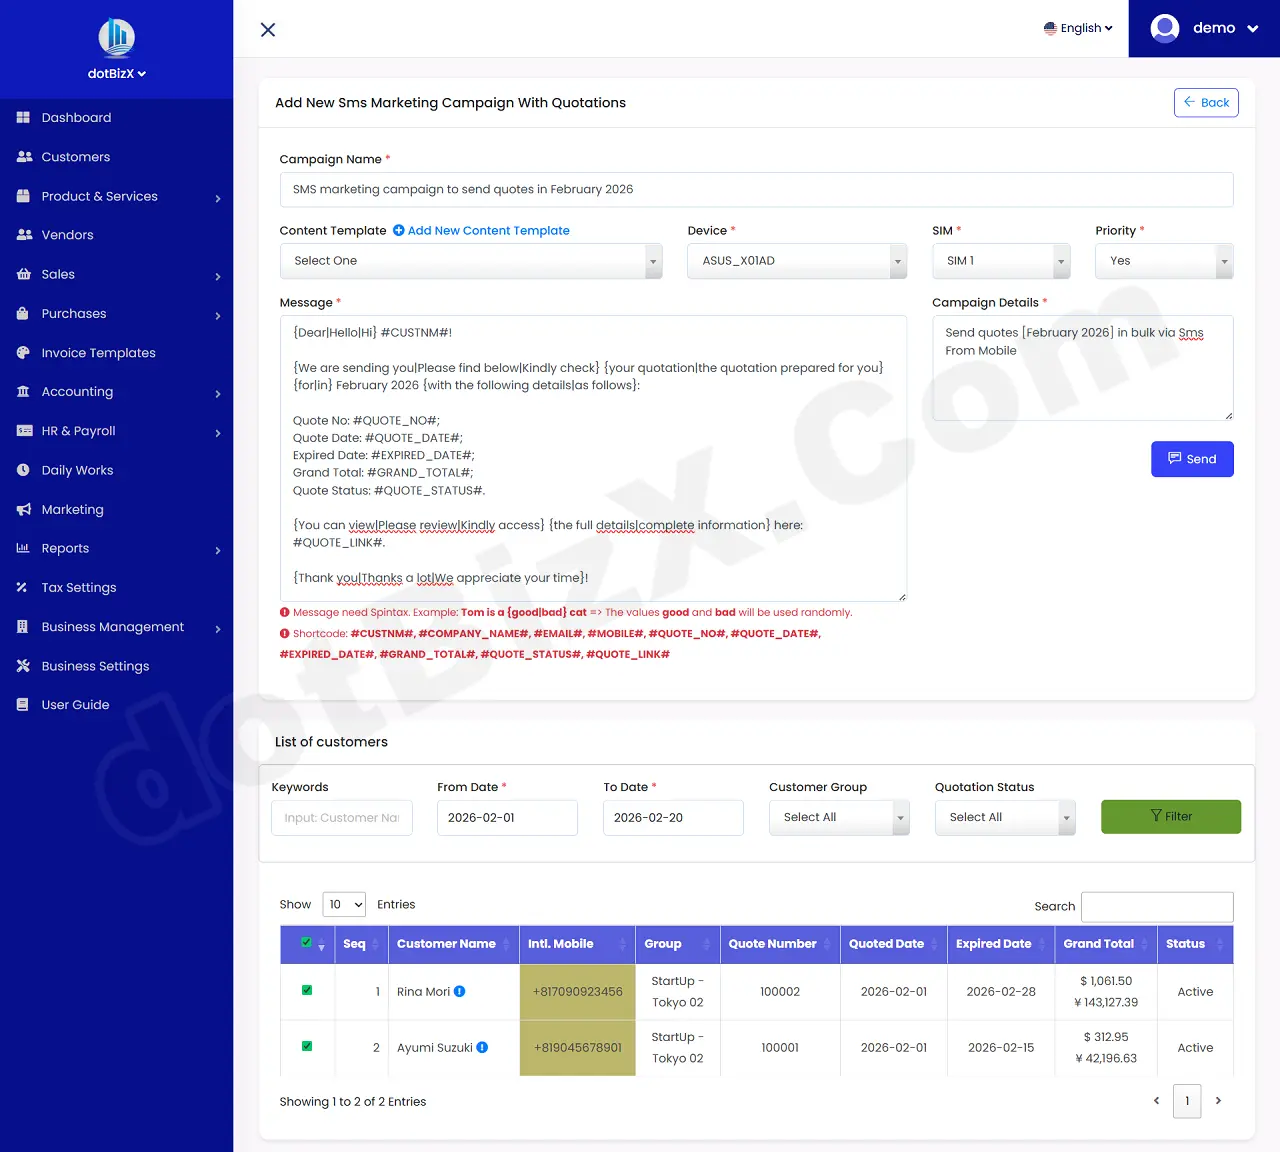
Task: Open the User Guide sidebar icon
Action: pos(22,704)
